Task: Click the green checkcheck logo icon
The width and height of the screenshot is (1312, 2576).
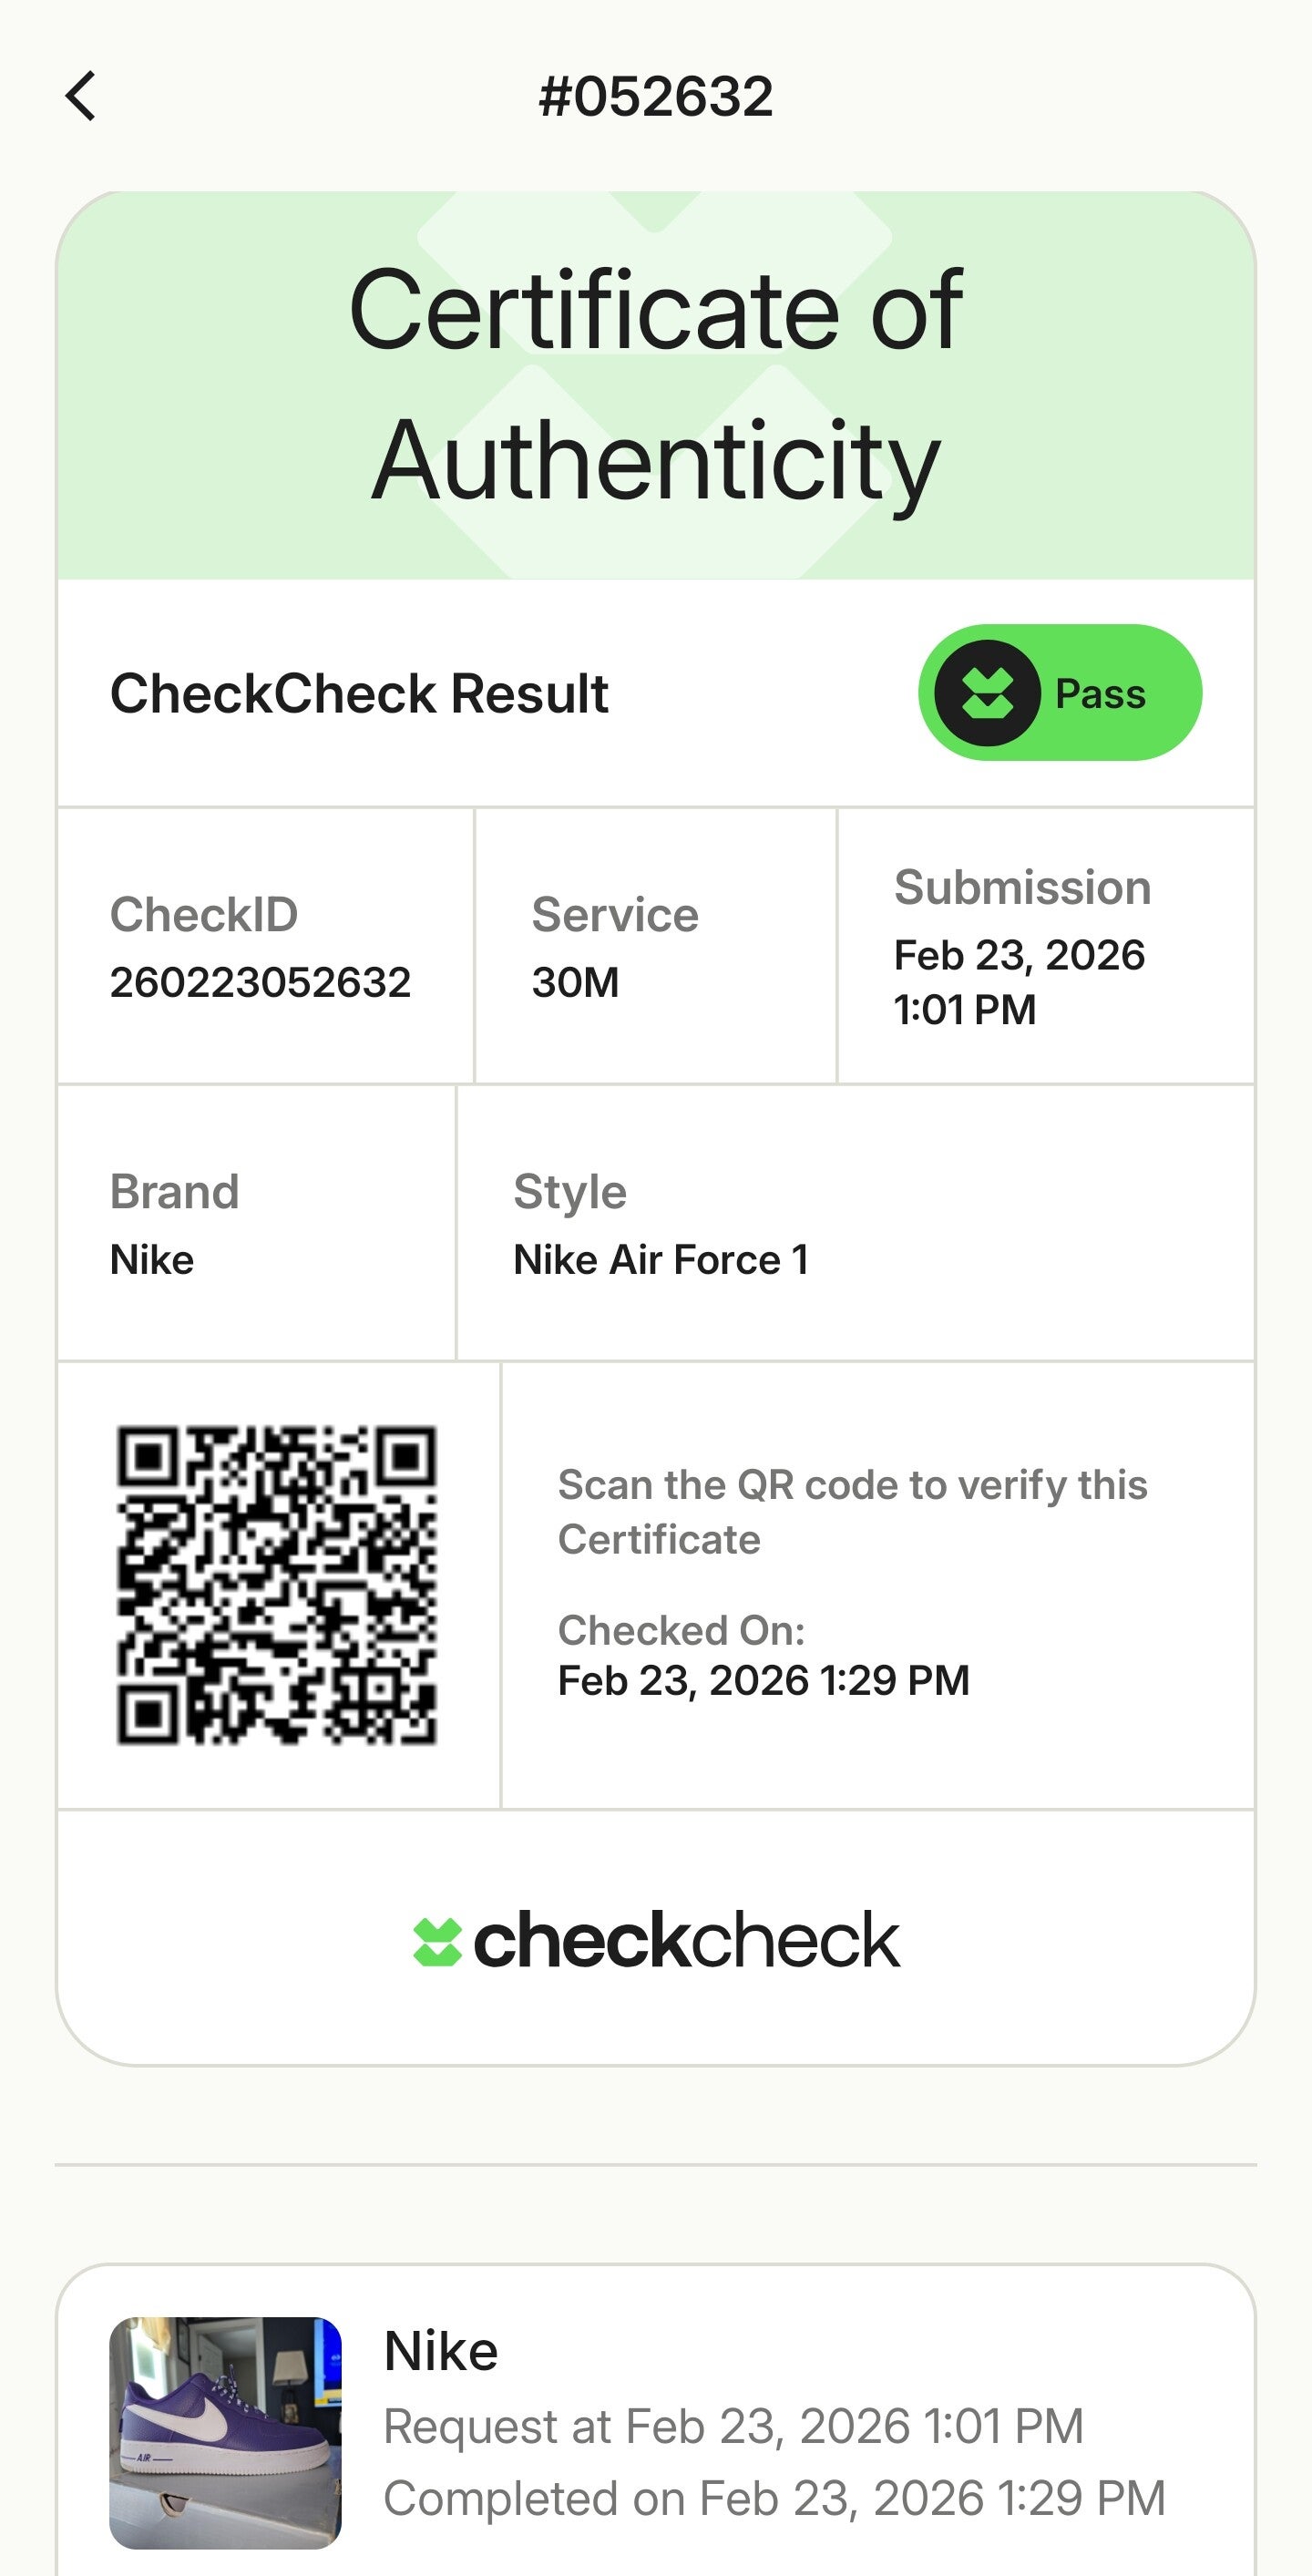Action: point(437,1942)
